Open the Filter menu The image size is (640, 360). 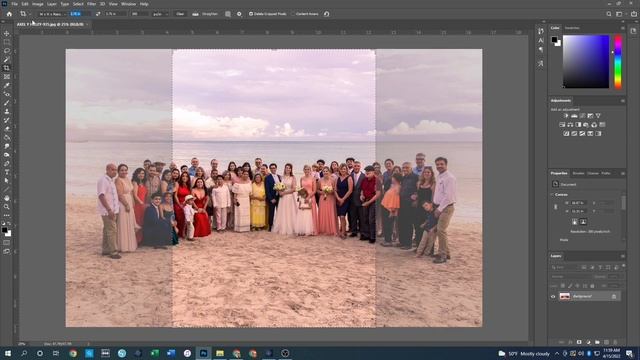pos(91,4)
